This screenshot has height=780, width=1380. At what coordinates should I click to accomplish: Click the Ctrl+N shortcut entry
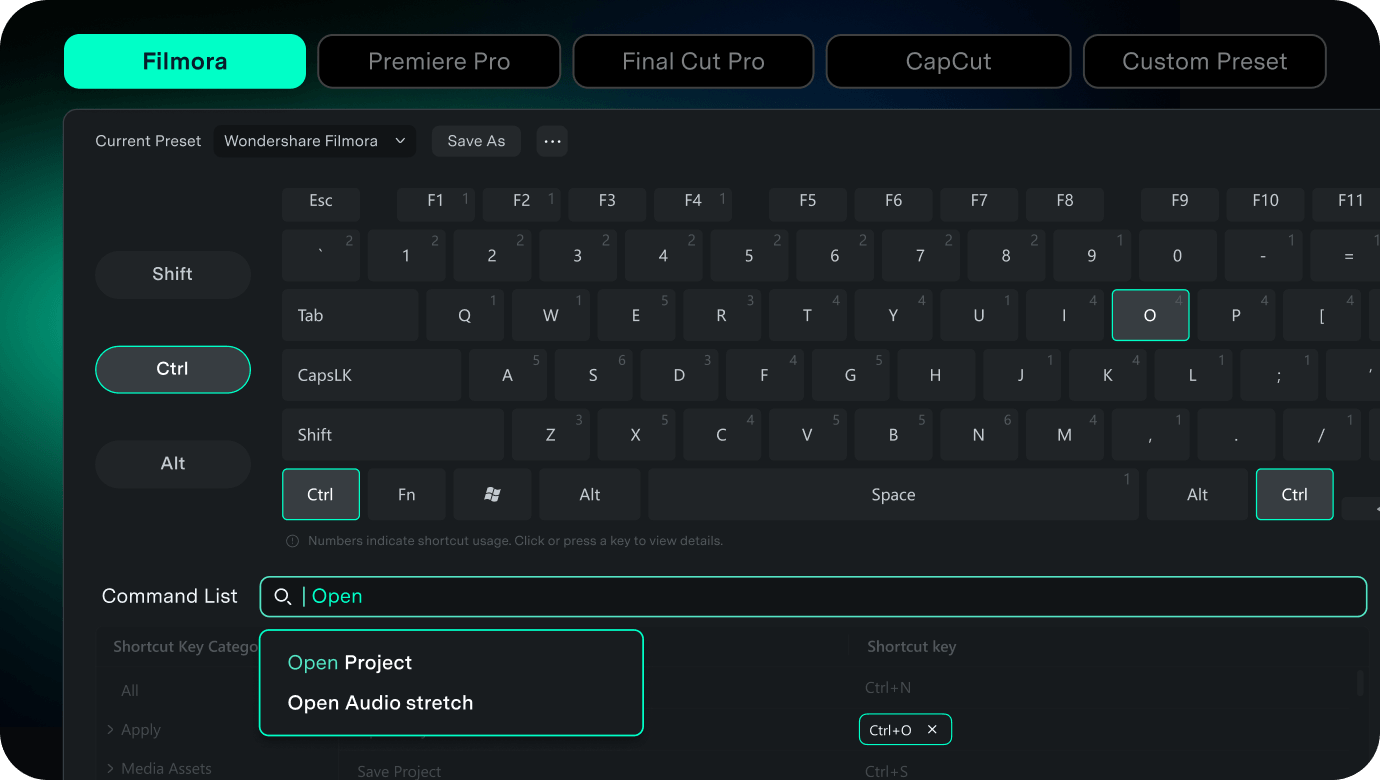888,688
